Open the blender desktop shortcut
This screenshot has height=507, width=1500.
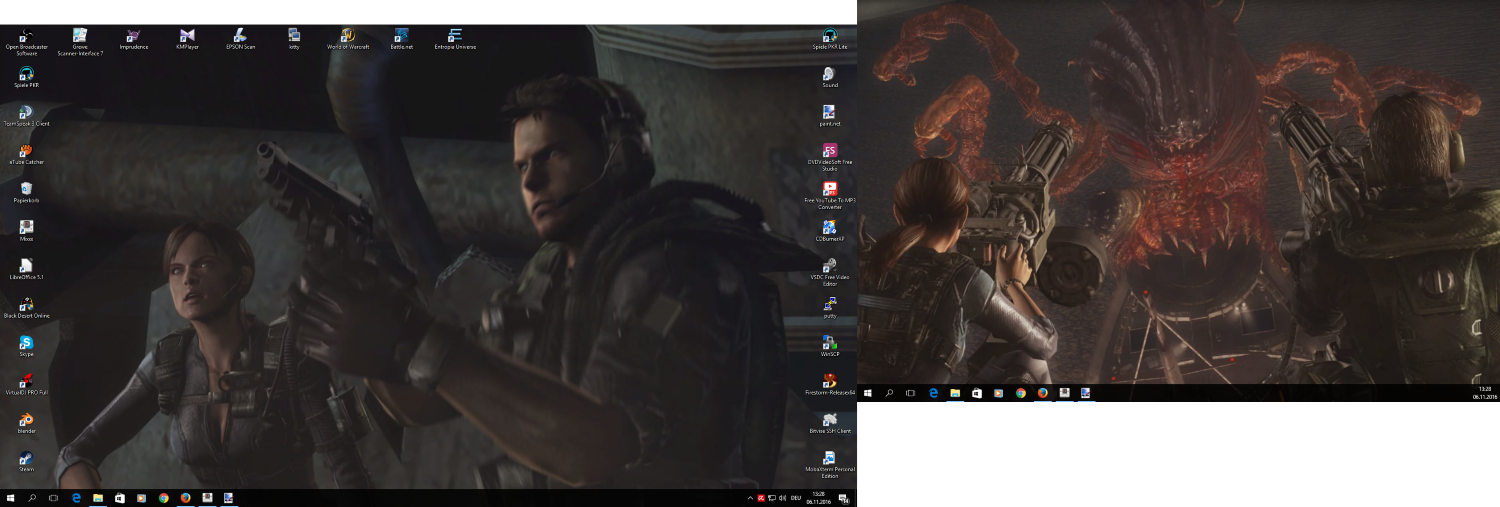click(x=27, y=421)
